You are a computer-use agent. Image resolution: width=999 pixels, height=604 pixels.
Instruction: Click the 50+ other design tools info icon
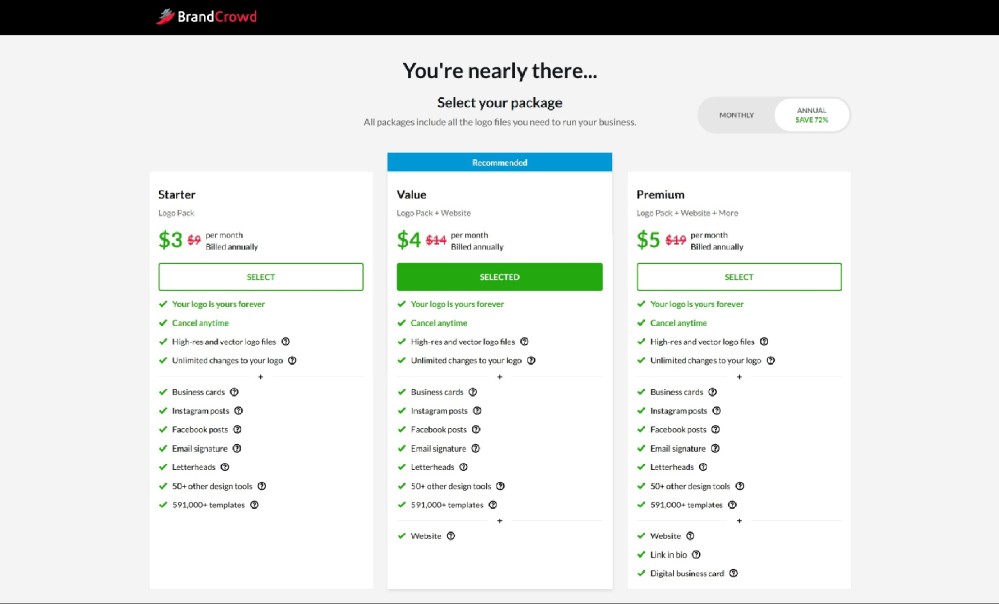(x=261, y=485)
